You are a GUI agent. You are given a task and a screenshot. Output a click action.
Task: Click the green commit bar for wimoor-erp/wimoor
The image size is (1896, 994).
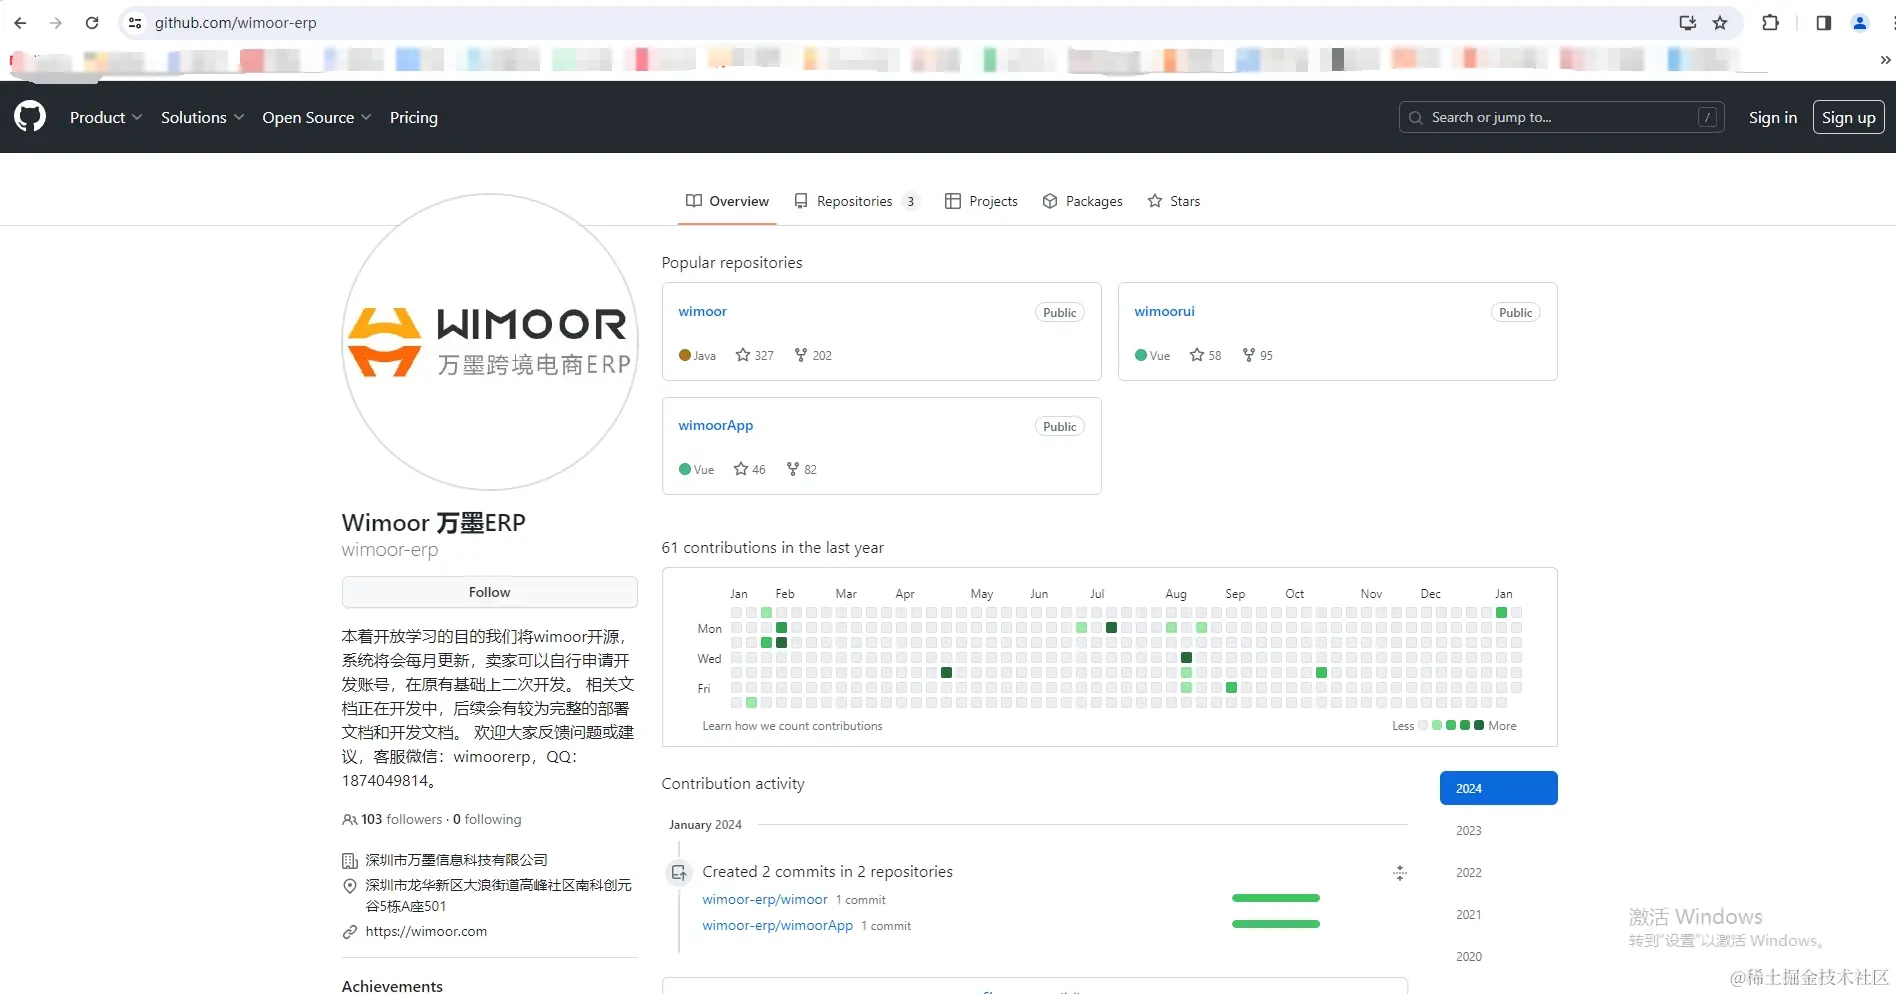(x=1276, y=898)
